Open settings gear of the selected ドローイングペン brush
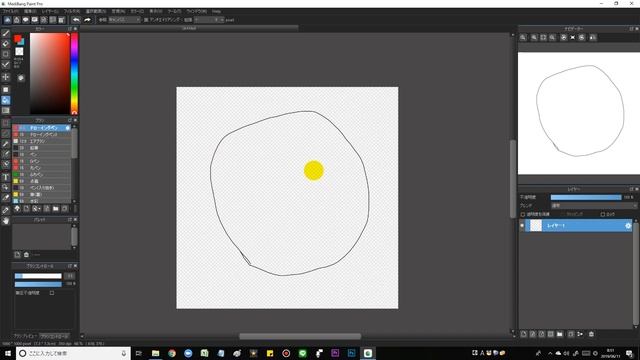The width and height of the screenshot is (640, 360). click(x=68, y=128)
